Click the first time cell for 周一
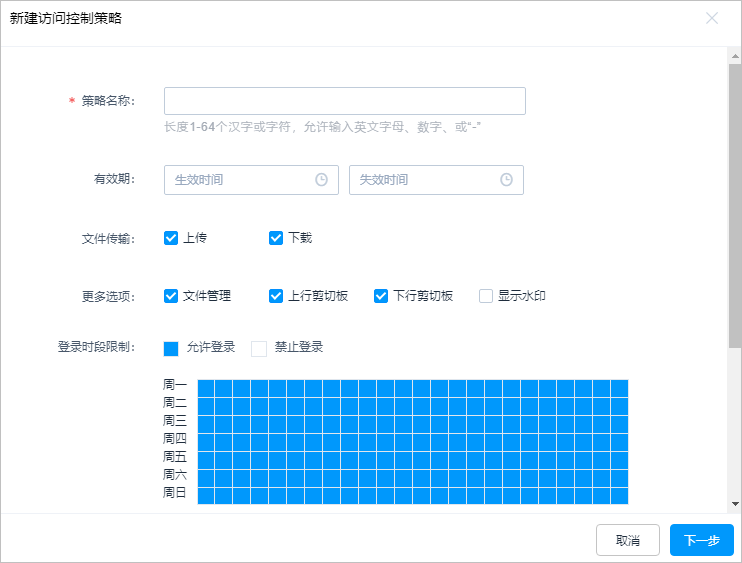The image size is (742, 563). (x=206, y=388)
